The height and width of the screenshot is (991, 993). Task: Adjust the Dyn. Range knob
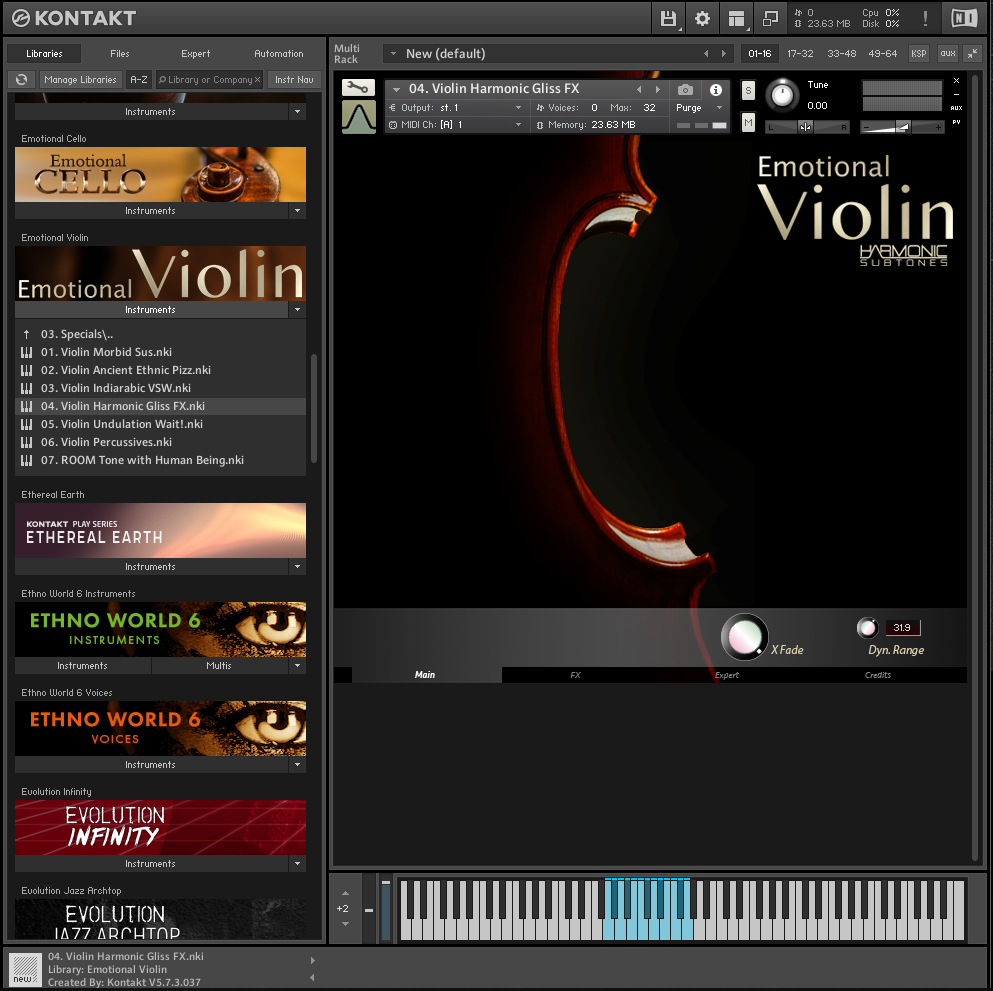pyautogui.click(x=867, y=628)
